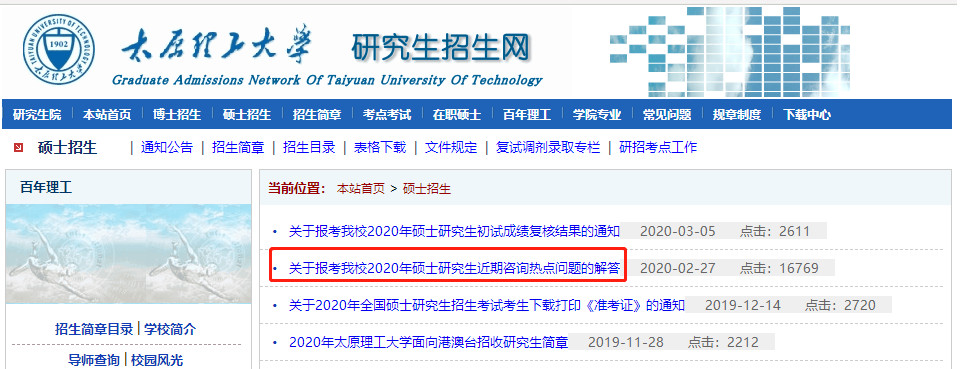This screenshot has height=369, width=964.
Task: Click the Taiyuan University of Technology logo emblem
Action: pos(59,49)
